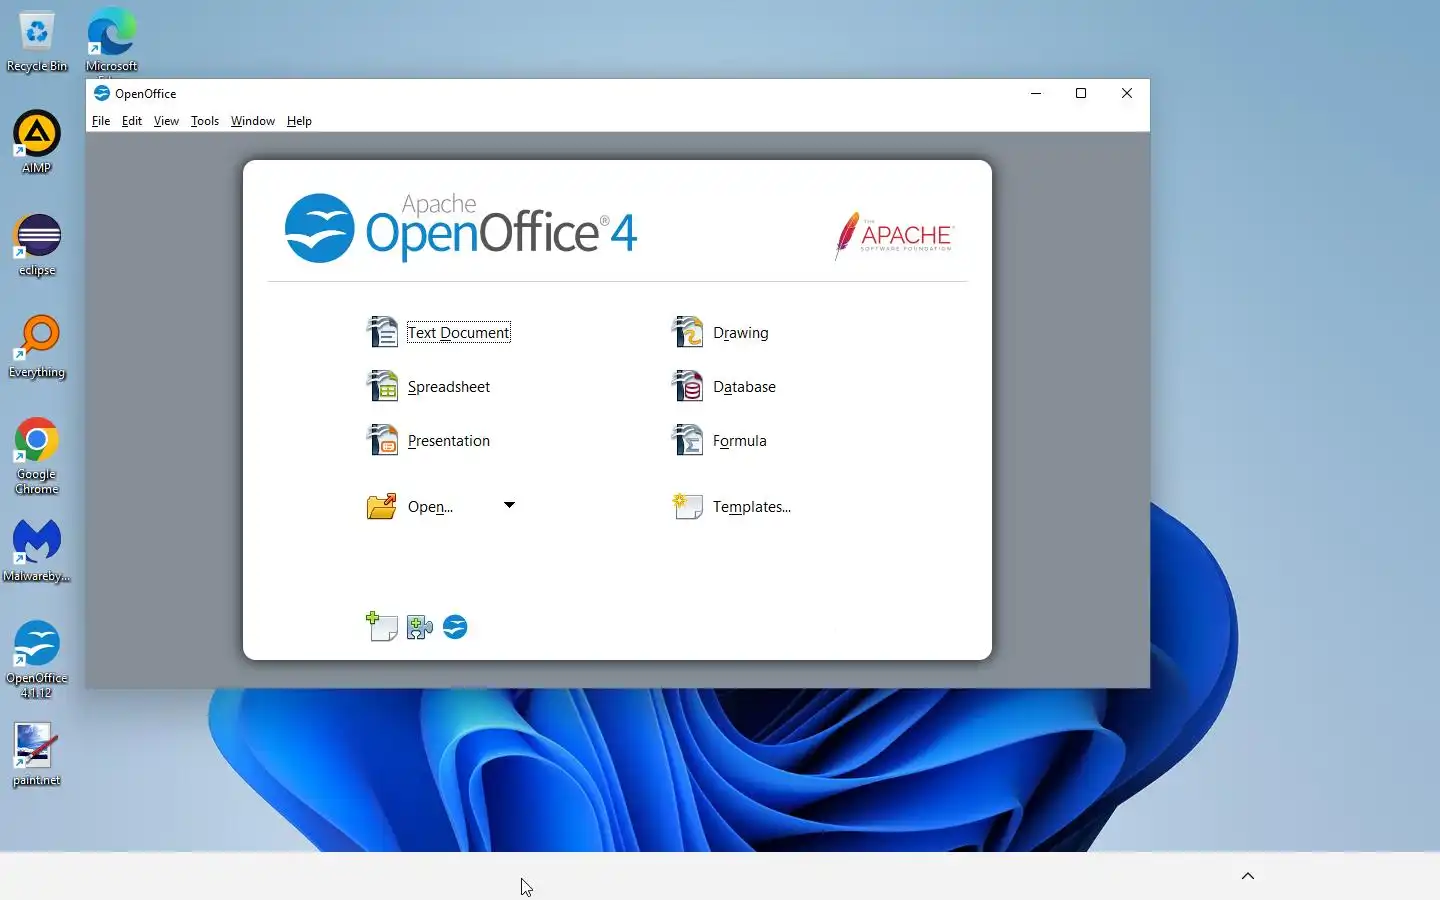Maximize the OpenOffice window
The image size is (1440, 900).
click(x=1081, y=93)
